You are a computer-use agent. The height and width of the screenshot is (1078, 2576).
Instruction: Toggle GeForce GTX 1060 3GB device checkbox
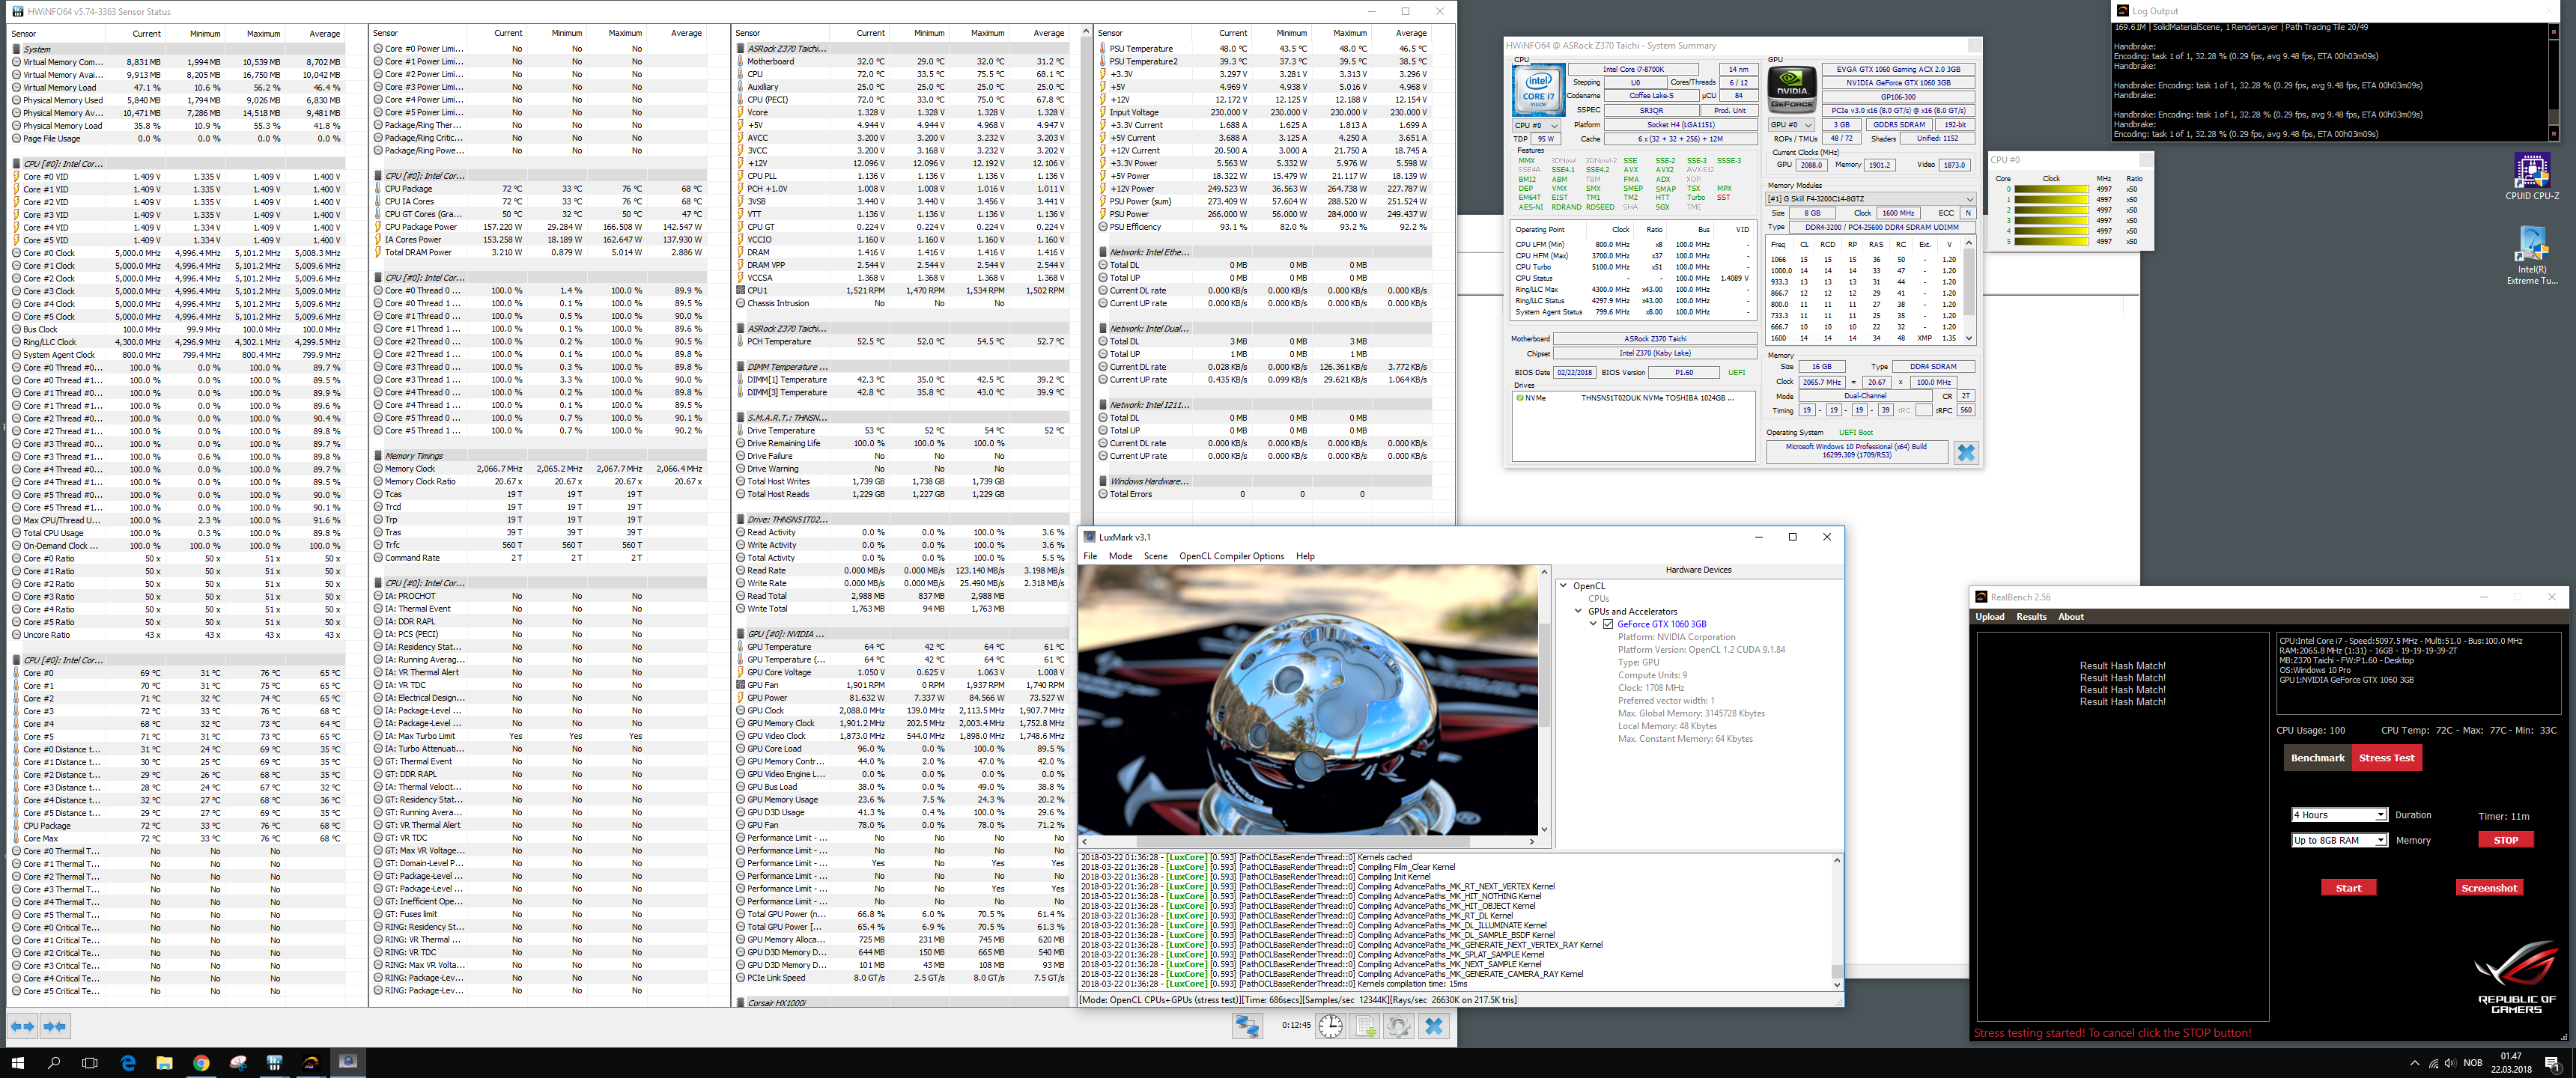[x=1608, y=624]
